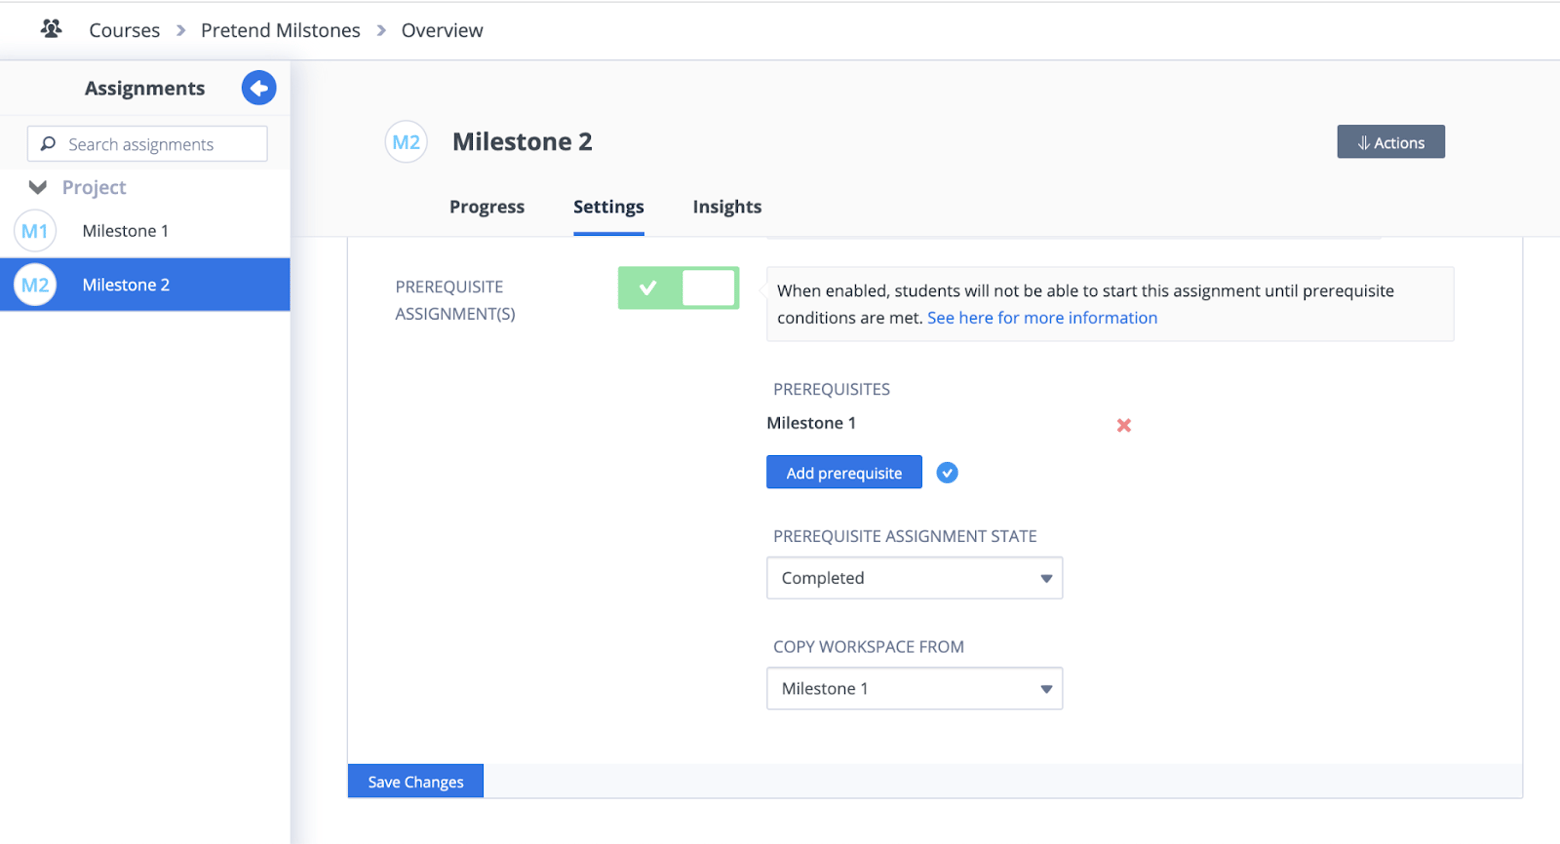Collapse the Assignments panel with the blue arrow
Viewport: 1560px width, 844px height.
(259, 88)
